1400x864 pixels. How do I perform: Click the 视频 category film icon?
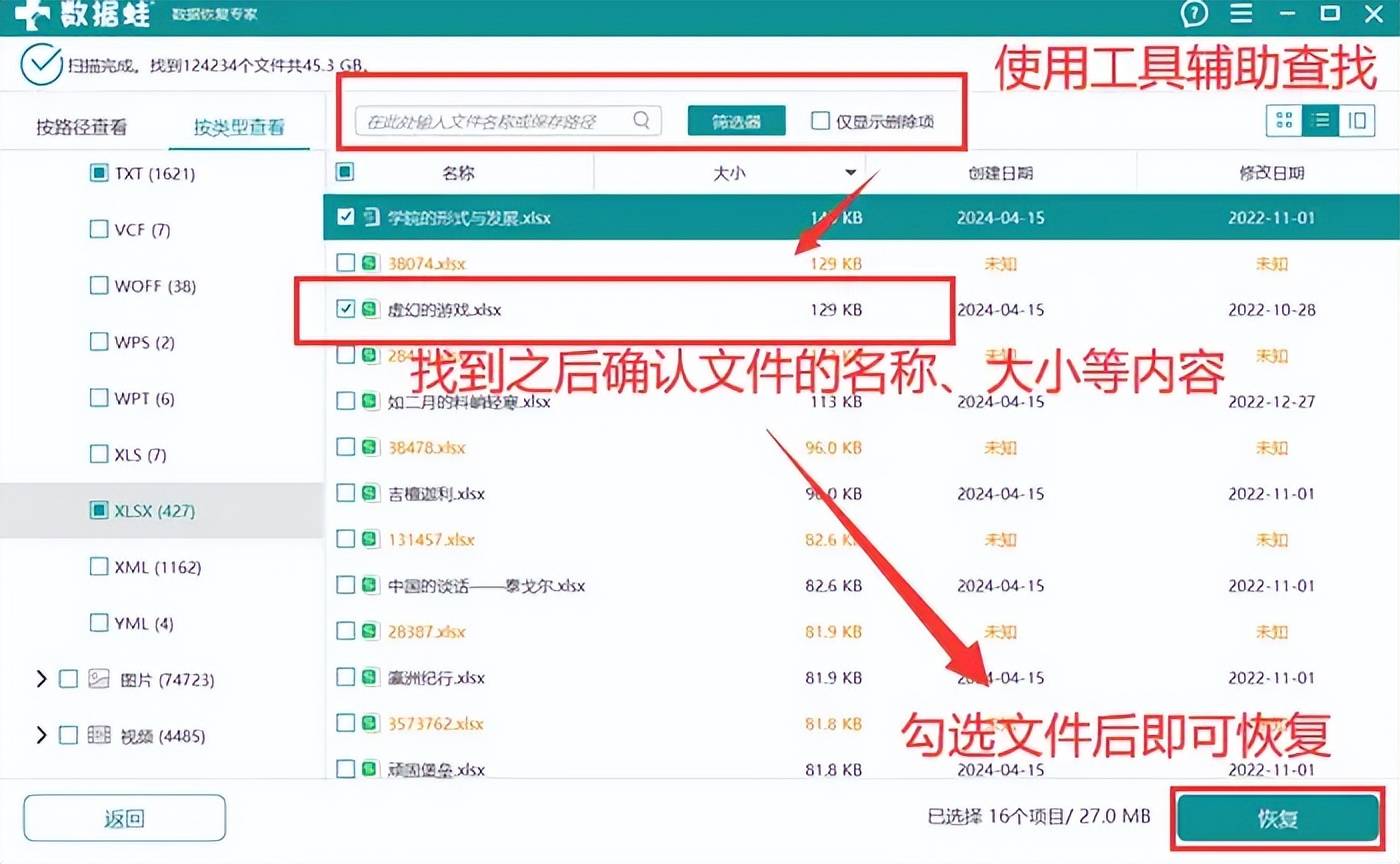[x=98, y=735]
